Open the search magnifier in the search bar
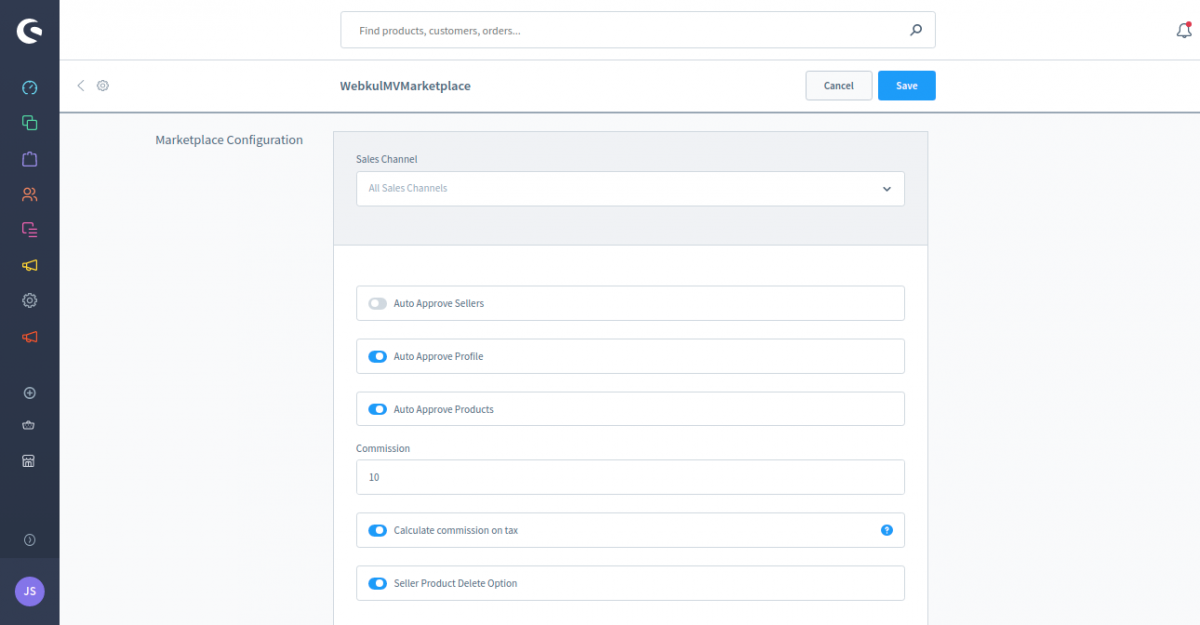1200x625 pixels. coord(915,30)
